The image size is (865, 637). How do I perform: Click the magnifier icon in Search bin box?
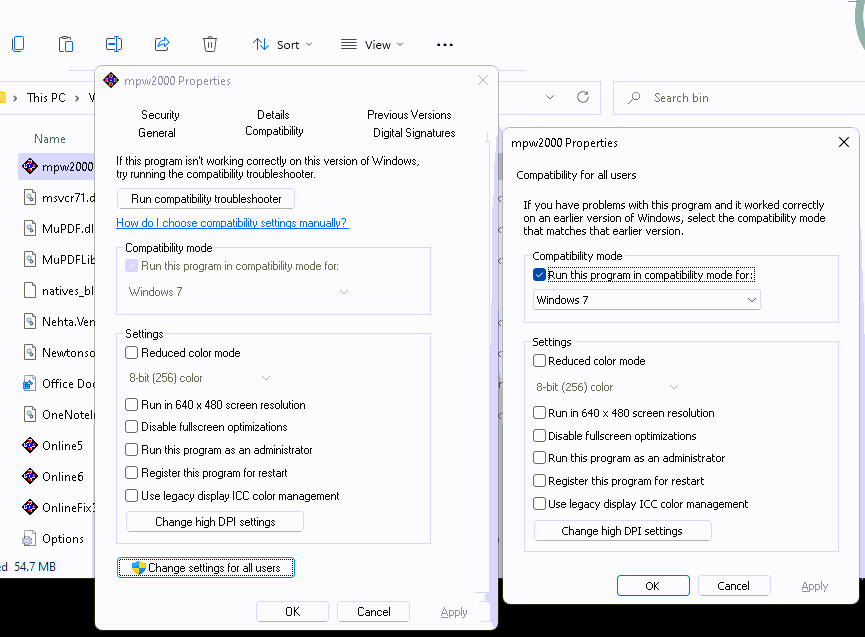[634, 98]
